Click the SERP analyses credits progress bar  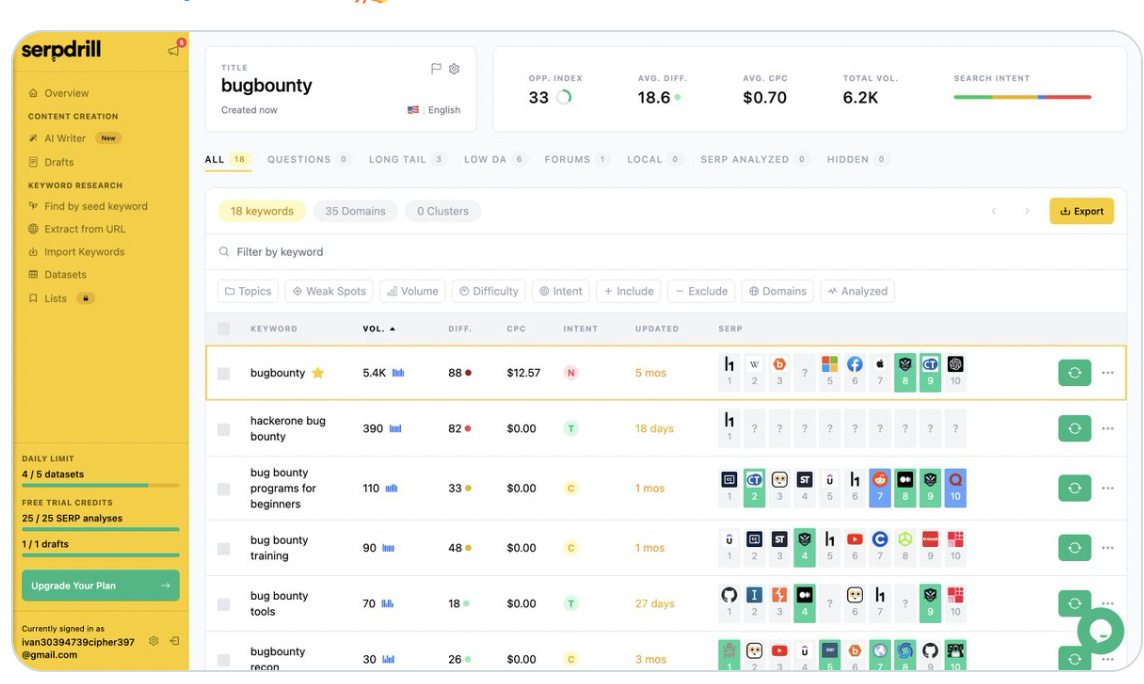point(101,529)
